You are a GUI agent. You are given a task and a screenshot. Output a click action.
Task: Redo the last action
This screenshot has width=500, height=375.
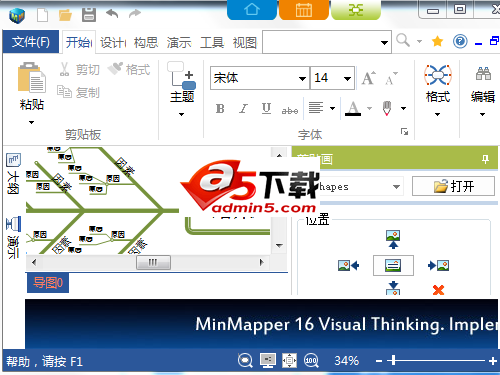135,14
